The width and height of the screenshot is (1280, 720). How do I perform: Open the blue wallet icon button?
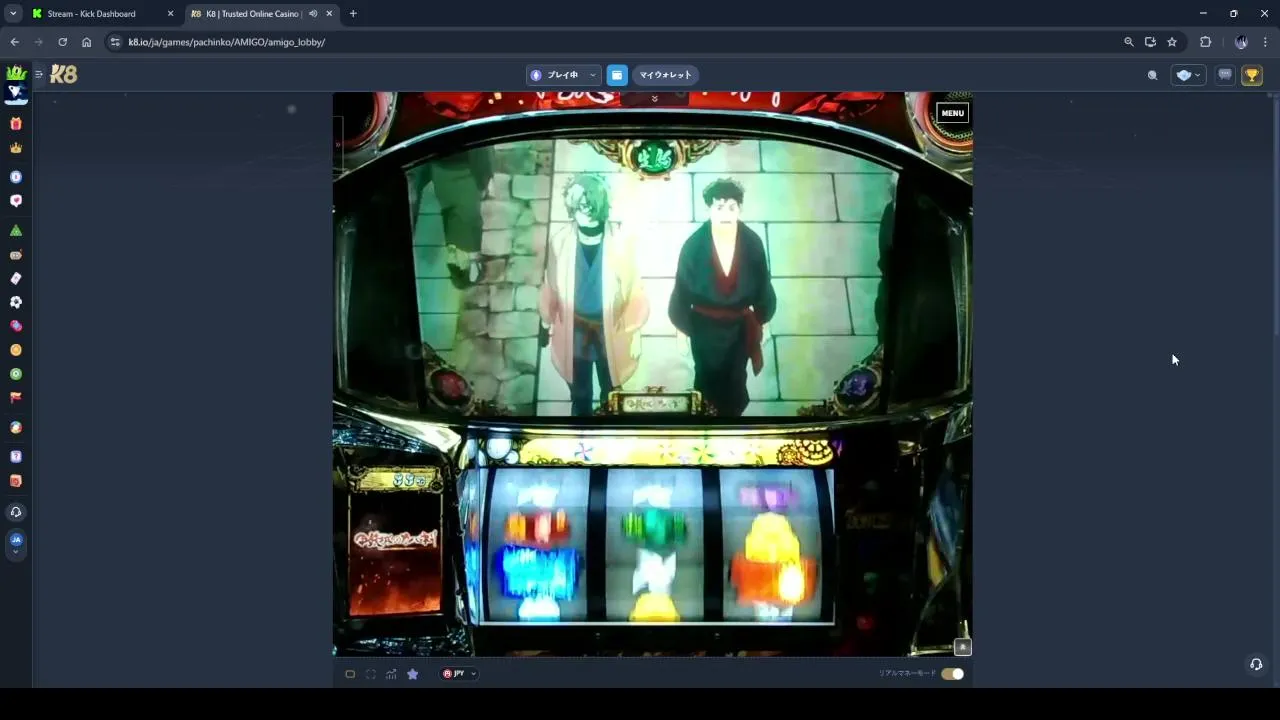pyautogui.click(x=617, y=75)
